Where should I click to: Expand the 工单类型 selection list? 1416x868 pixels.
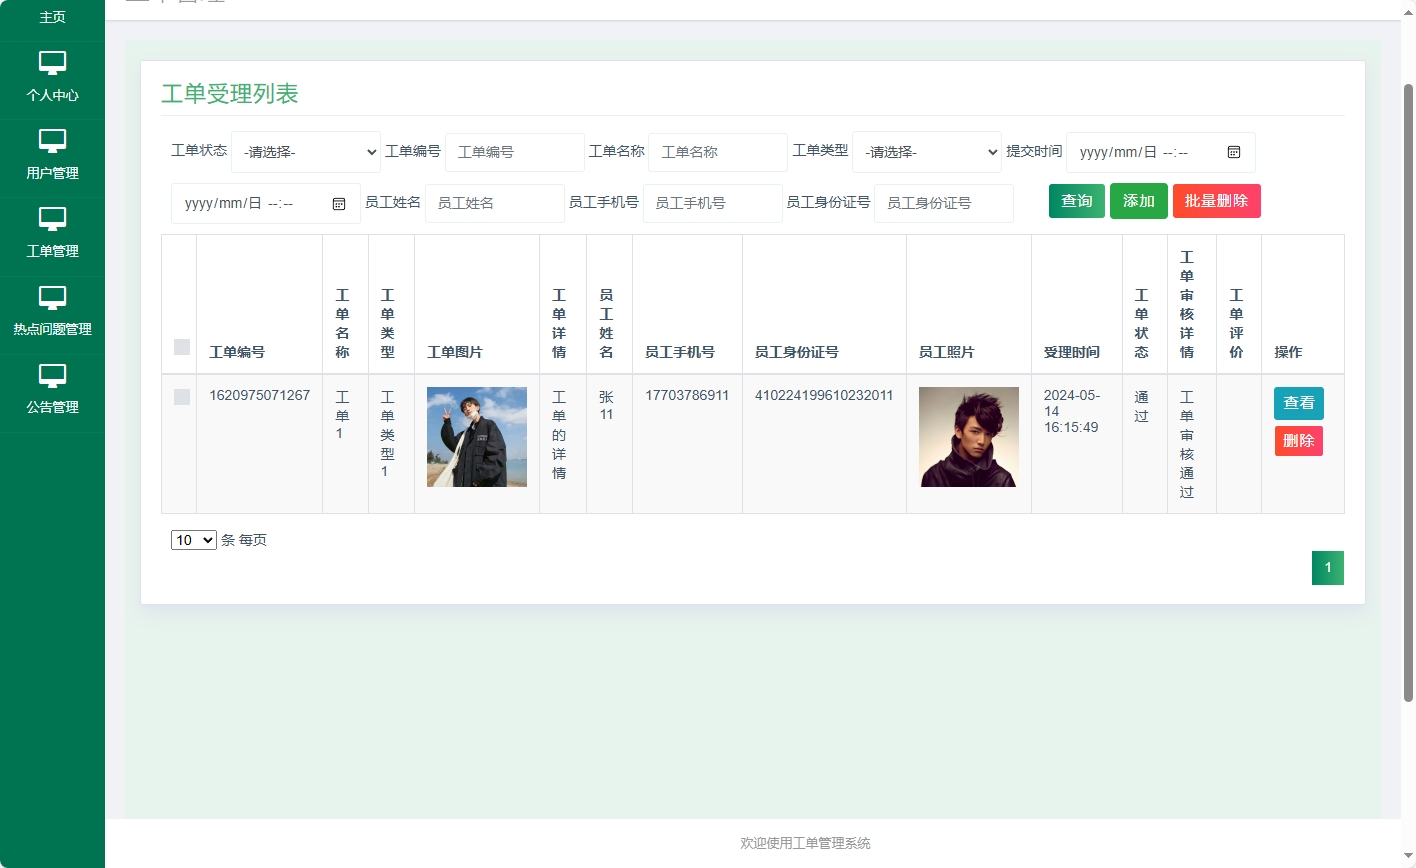(x=926, y=152)
